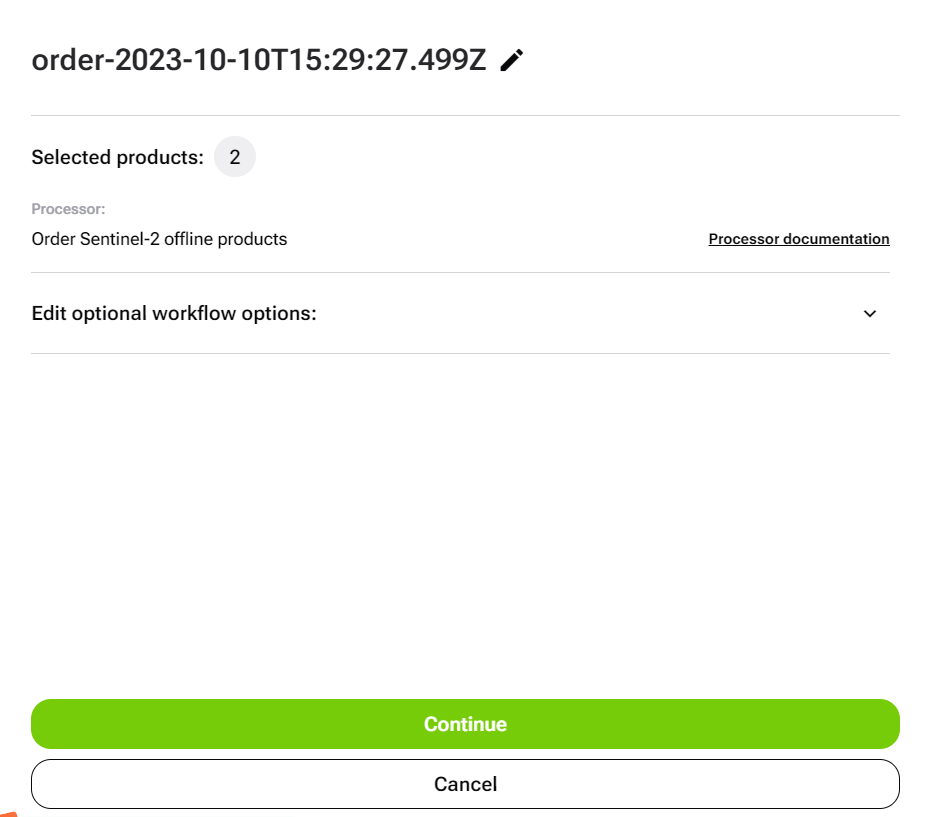Open the workflow options row
The width and height of the screenshot is (930, 817).
click(x=460, y=313)
